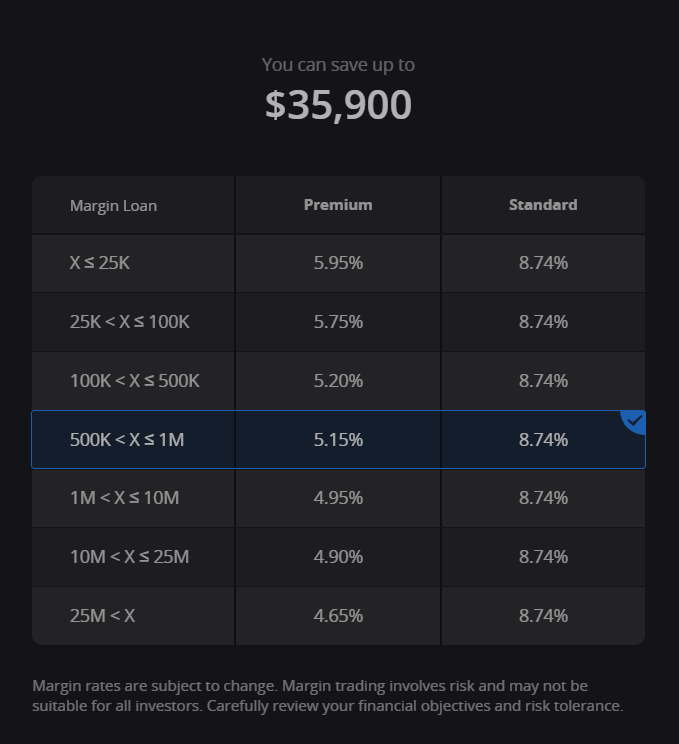Click the 4.90% Premium rate cell
Screen dimensions: 679x744
pos(338,556)
